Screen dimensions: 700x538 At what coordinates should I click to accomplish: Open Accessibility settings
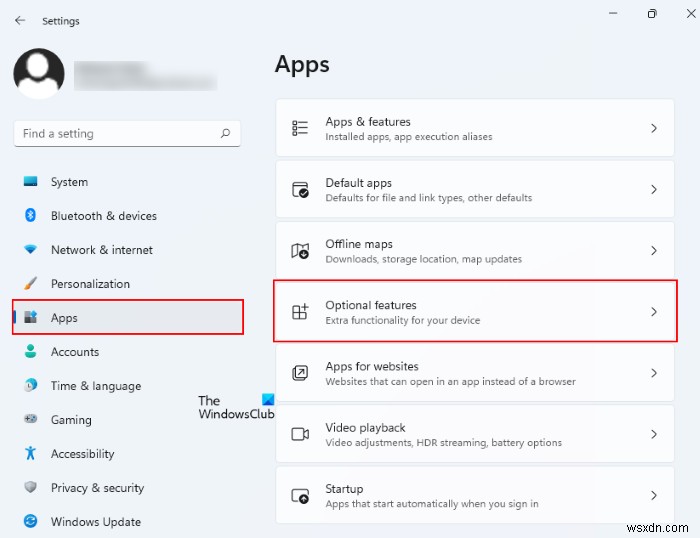(x=128, y=454)
